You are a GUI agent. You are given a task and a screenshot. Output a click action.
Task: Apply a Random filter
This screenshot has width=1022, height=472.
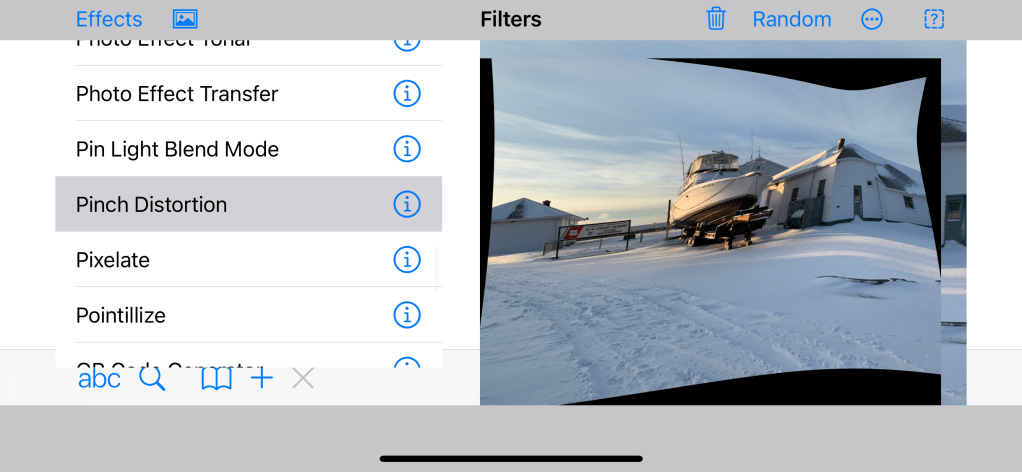[791, 19]
